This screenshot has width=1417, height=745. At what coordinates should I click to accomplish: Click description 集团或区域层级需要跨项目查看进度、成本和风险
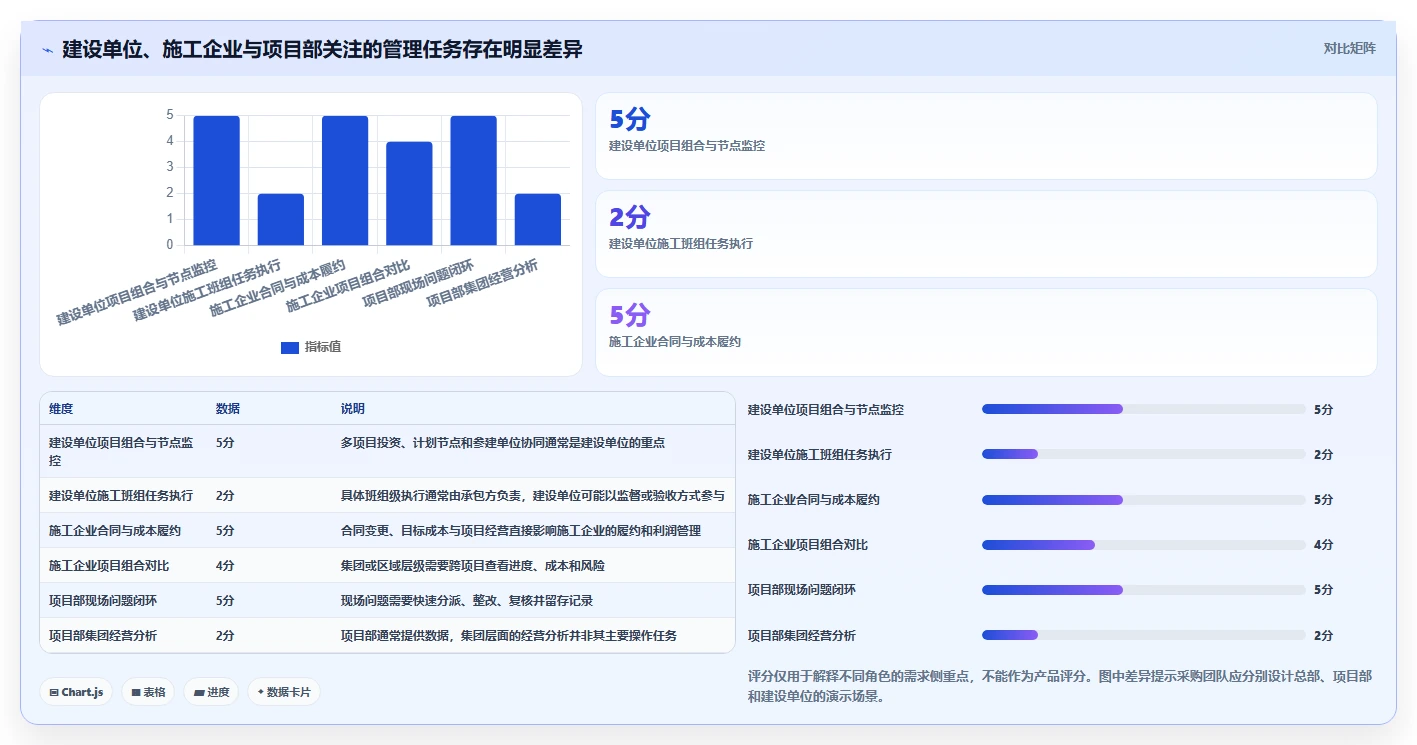pyautogui.click(x=473, y=565)
